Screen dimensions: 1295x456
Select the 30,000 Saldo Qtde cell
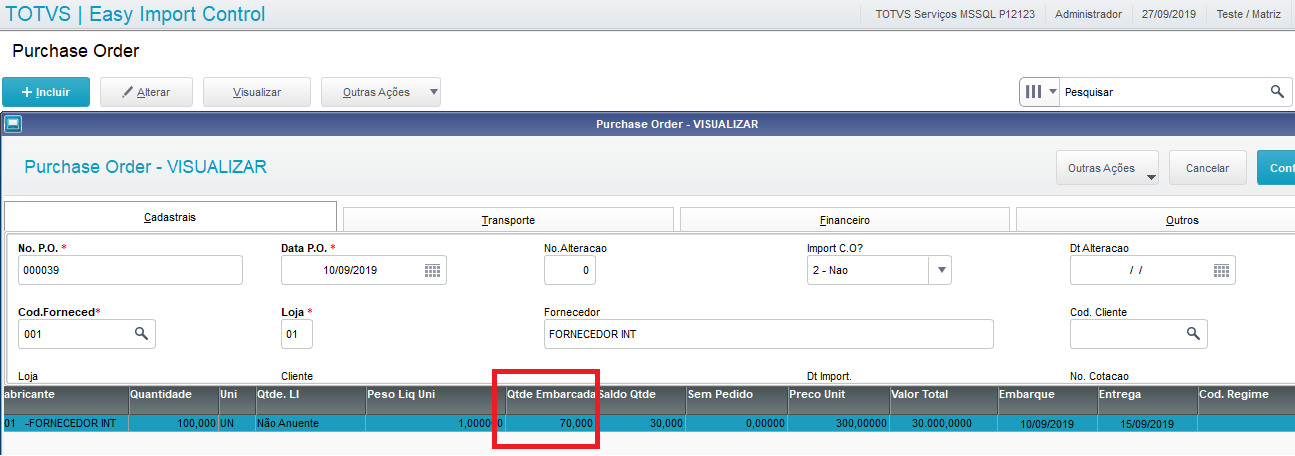coord(641,423)
